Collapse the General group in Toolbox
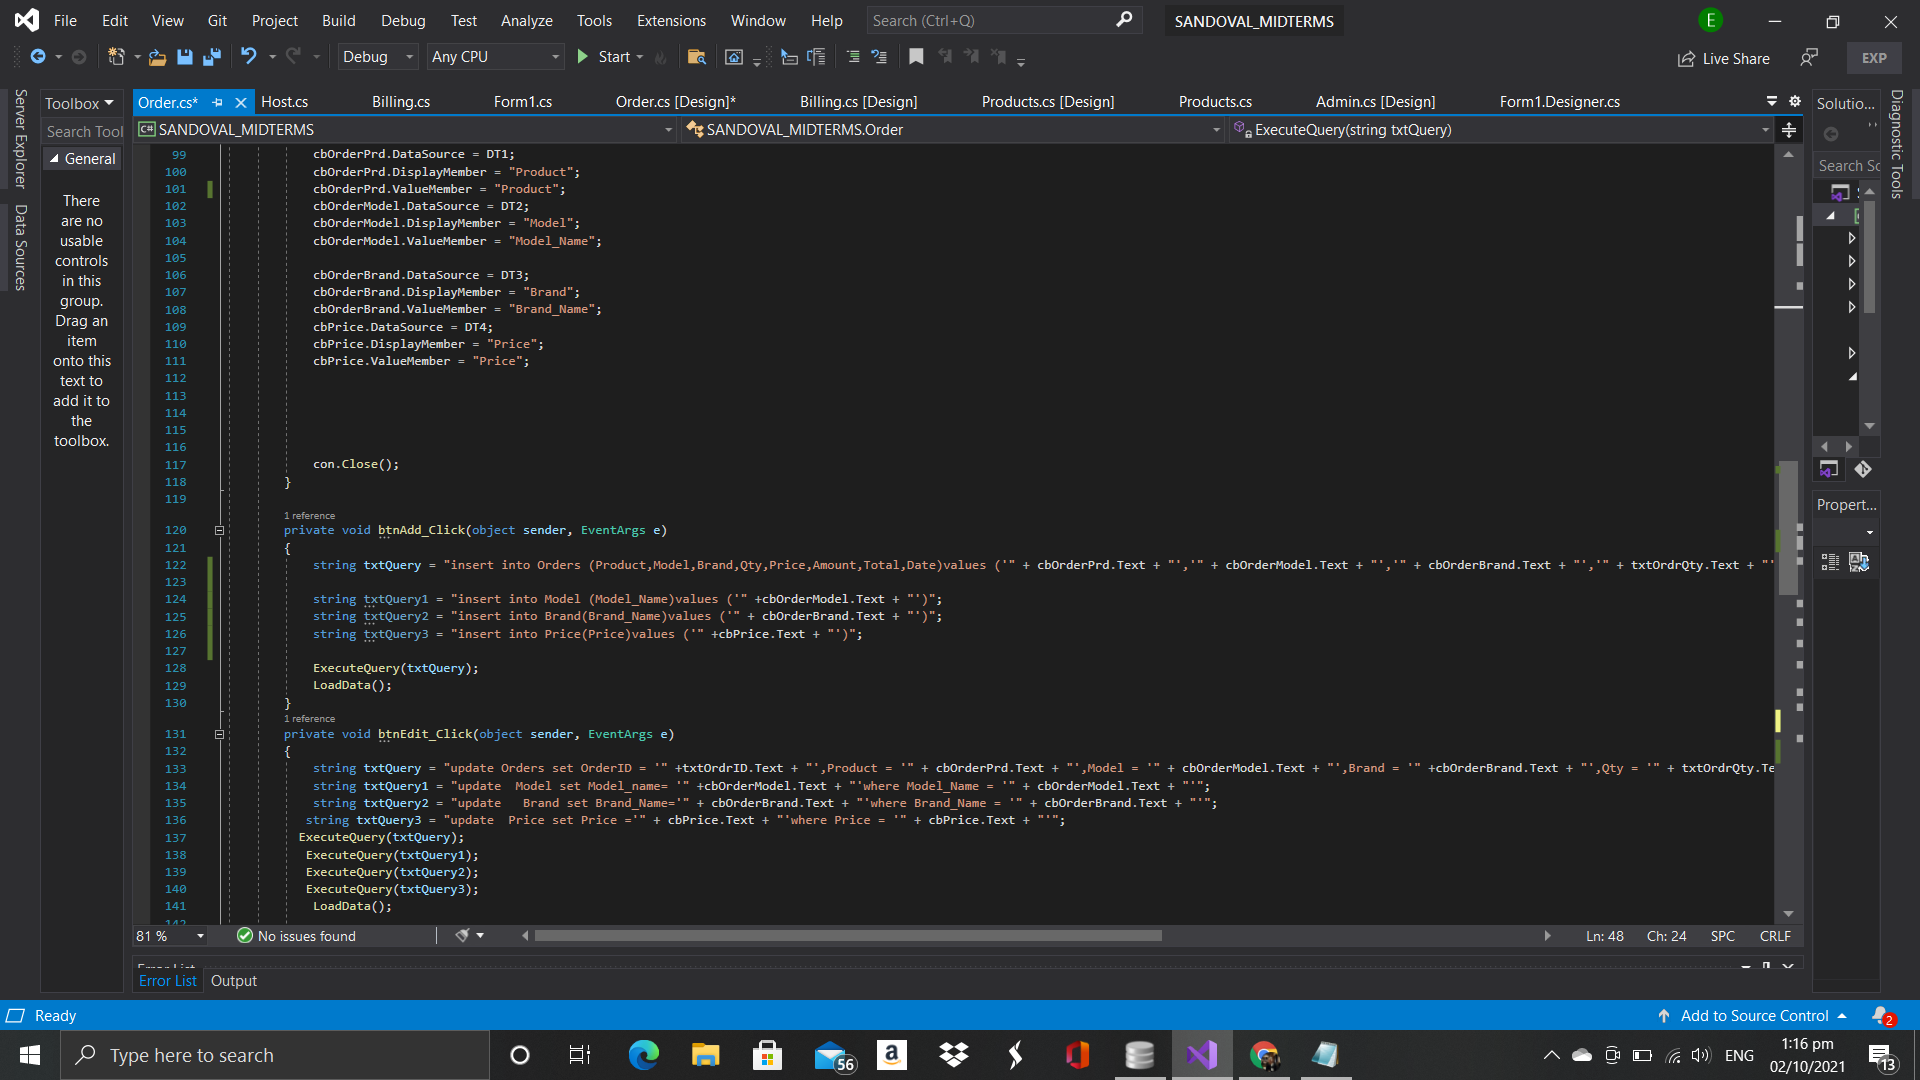 point(54,159)
